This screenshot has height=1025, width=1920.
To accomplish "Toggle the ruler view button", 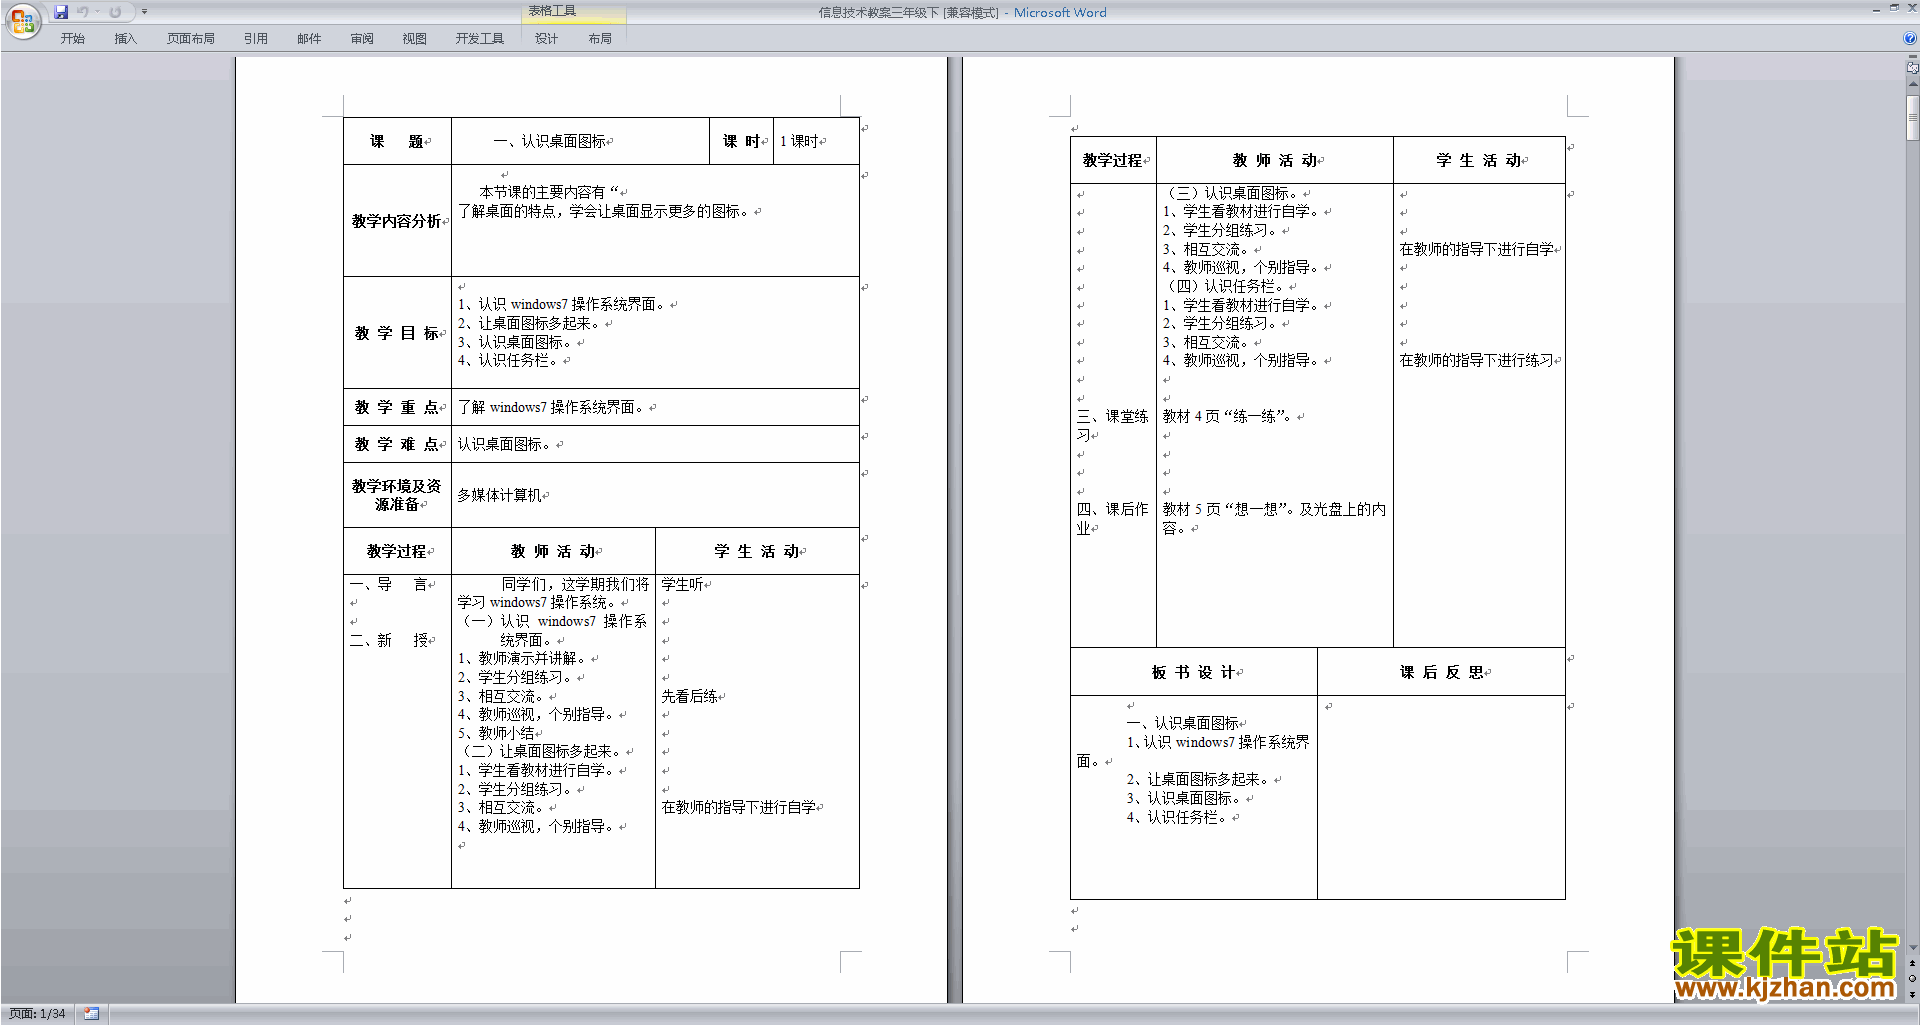I will click(x=1912, y=68).
